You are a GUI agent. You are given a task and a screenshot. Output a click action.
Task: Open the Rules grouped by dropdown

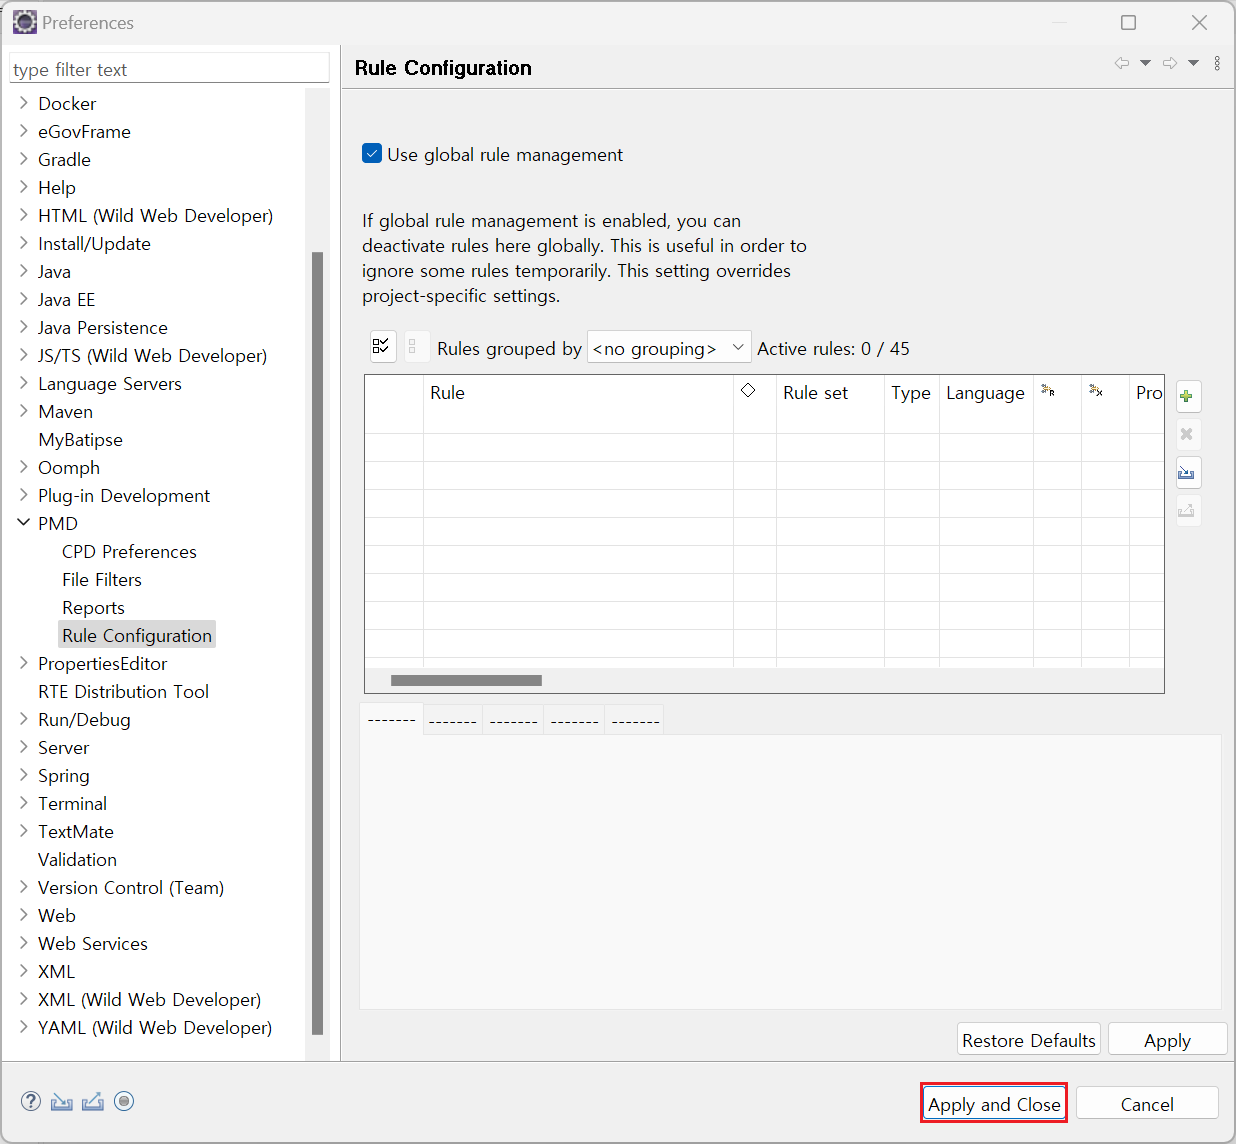pyautogui.click(x=668, y=348)
